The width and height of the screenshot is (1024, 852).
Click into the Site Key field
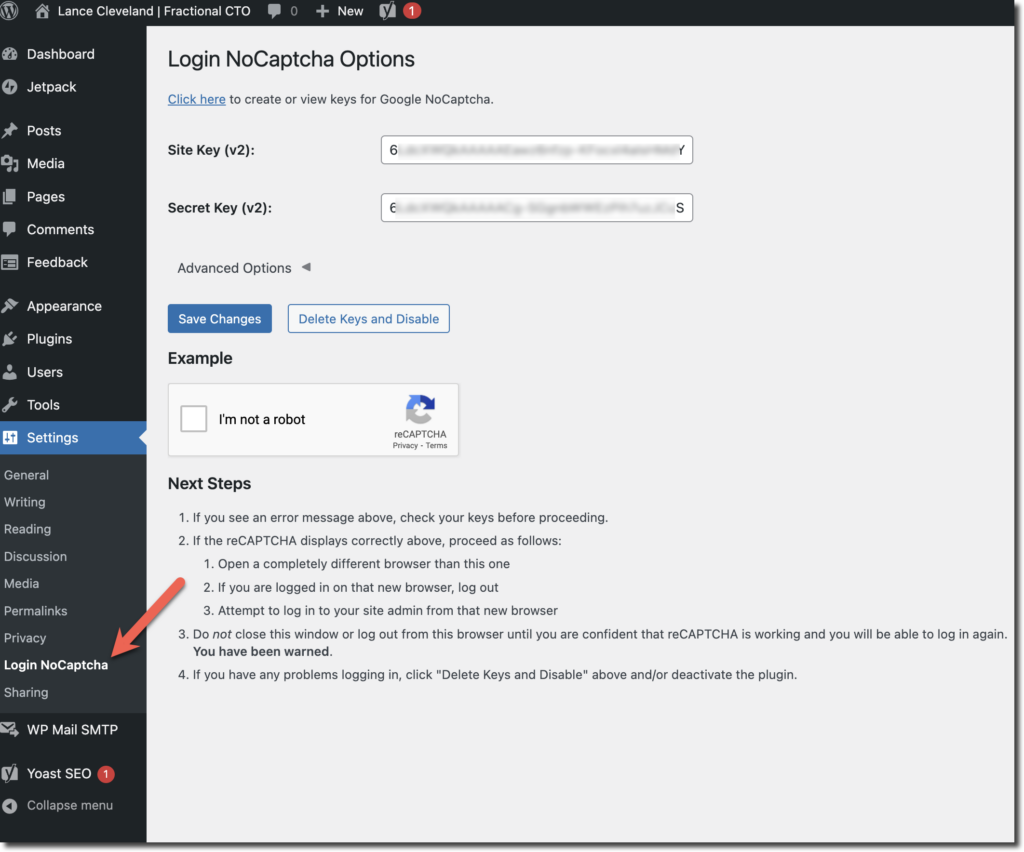click(x=536, y=151)
